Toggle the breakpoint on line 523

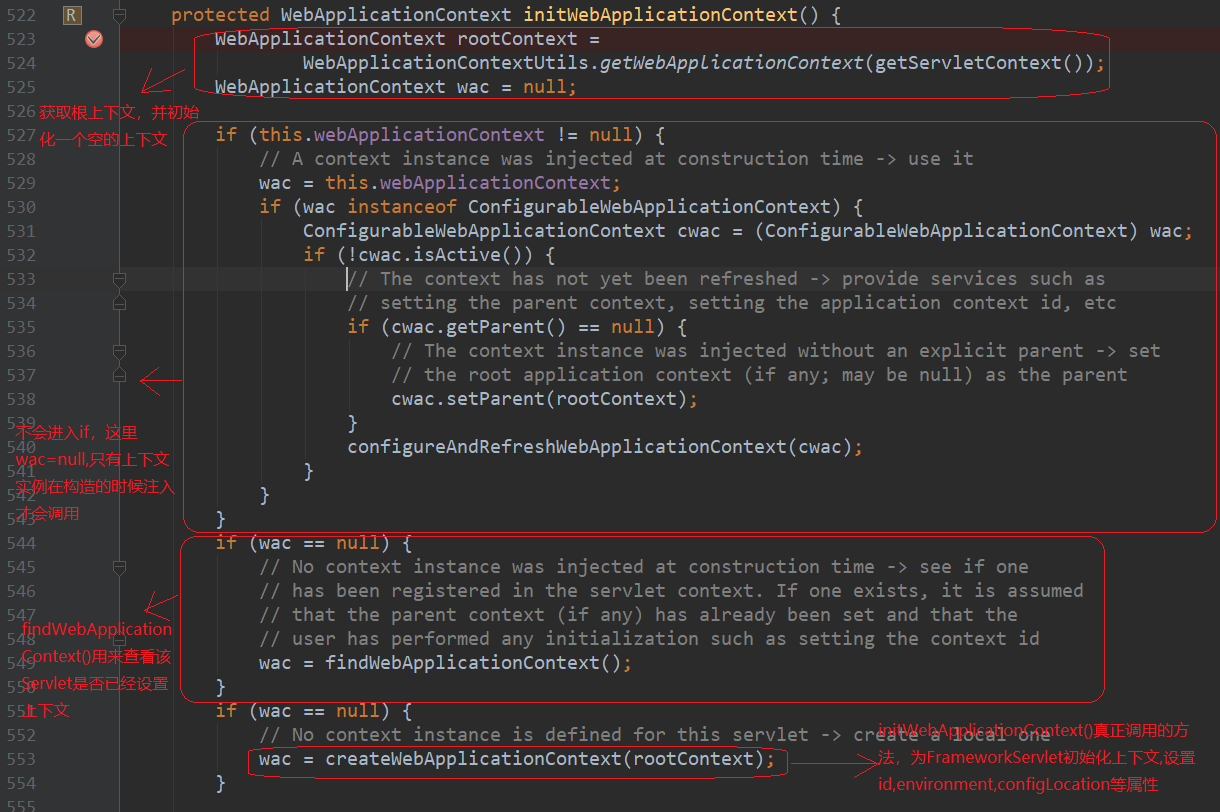[94, 39]
